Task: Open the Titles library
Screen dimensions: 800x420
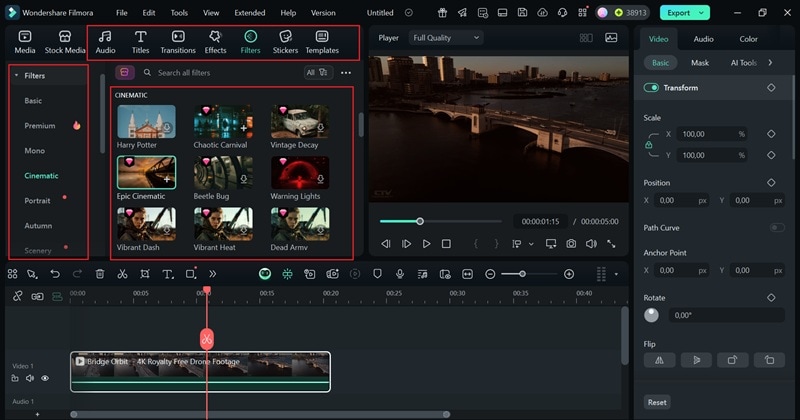Action: [140, 42]
